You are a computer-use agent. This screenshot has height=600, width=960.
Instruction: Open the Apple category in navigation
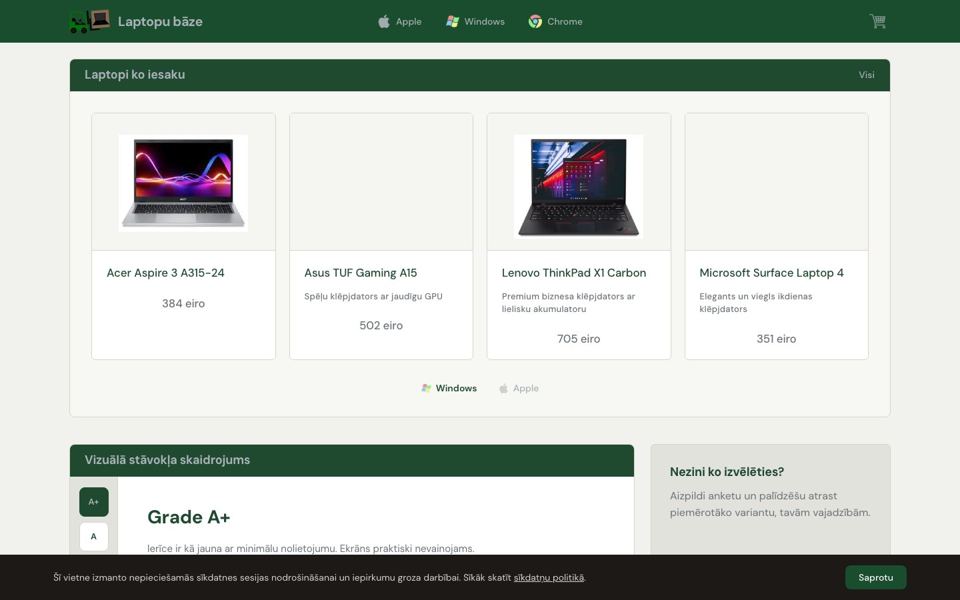(400, 21)
